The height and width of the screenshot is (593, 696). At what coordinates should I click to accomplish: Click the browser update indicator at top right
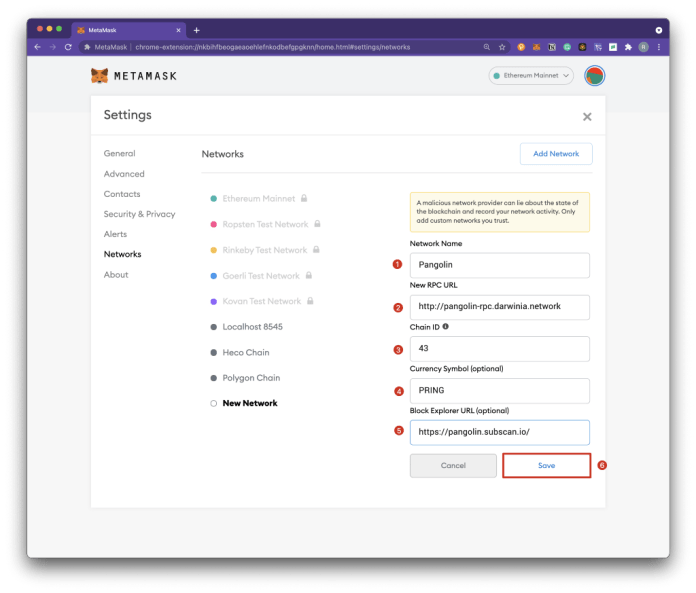(659, 30)
